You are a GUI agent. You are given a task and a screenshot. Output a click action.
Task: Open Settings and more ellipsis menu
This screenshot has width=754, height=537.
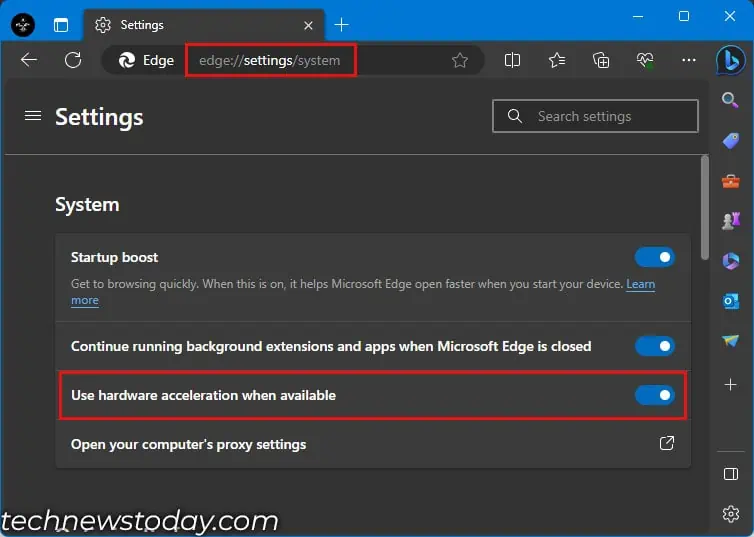689,60
